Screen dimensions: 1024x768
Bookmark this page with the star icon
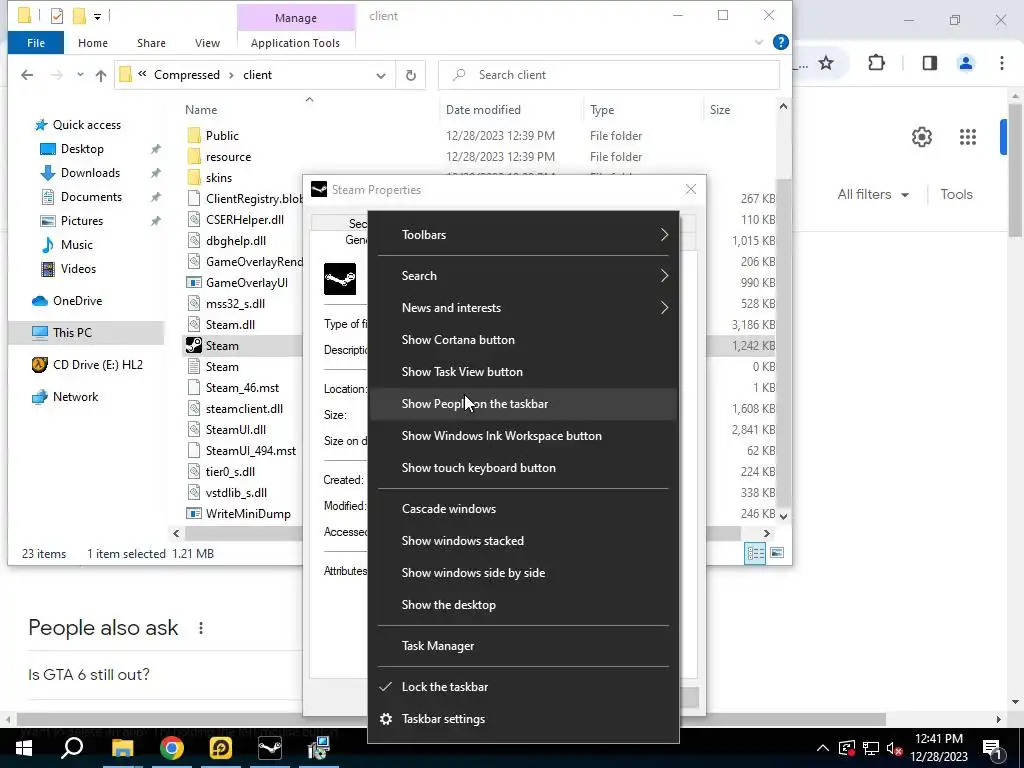pyautogui.click(x=826, y=63)
